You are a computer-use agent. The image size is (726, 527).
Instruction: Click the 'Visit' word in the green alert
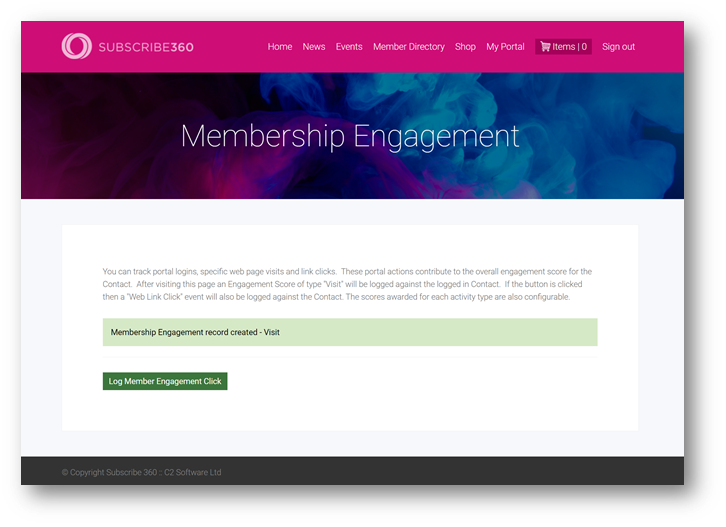[272, 332]
